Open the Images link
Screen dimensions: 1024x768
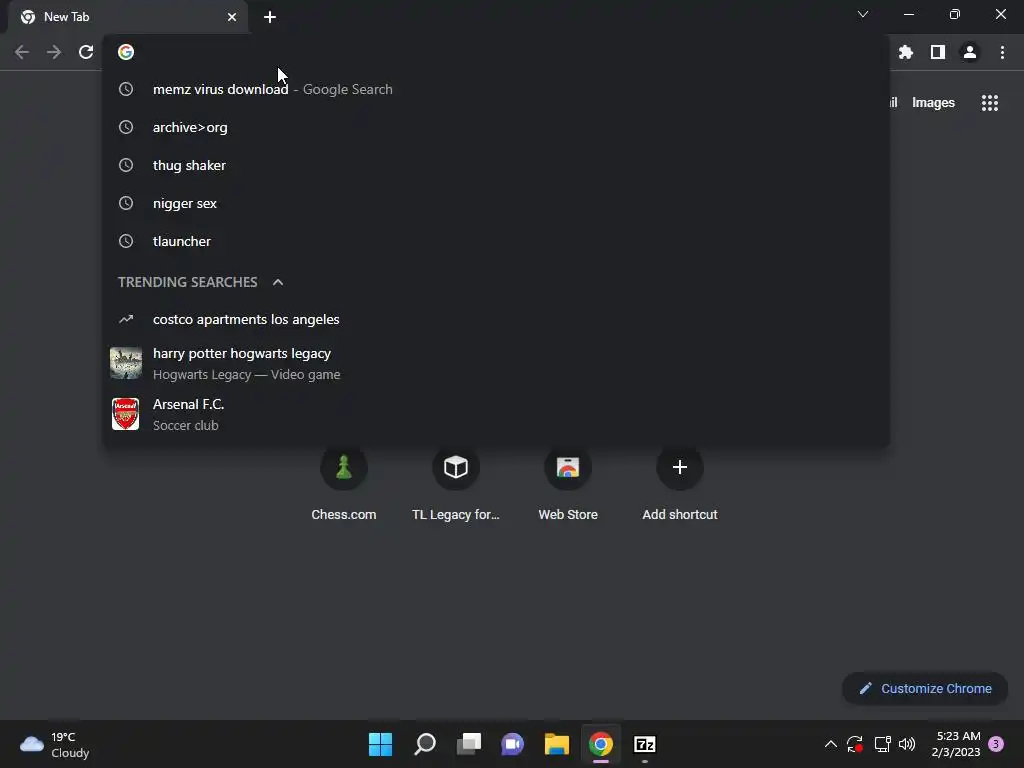(933, 103)
